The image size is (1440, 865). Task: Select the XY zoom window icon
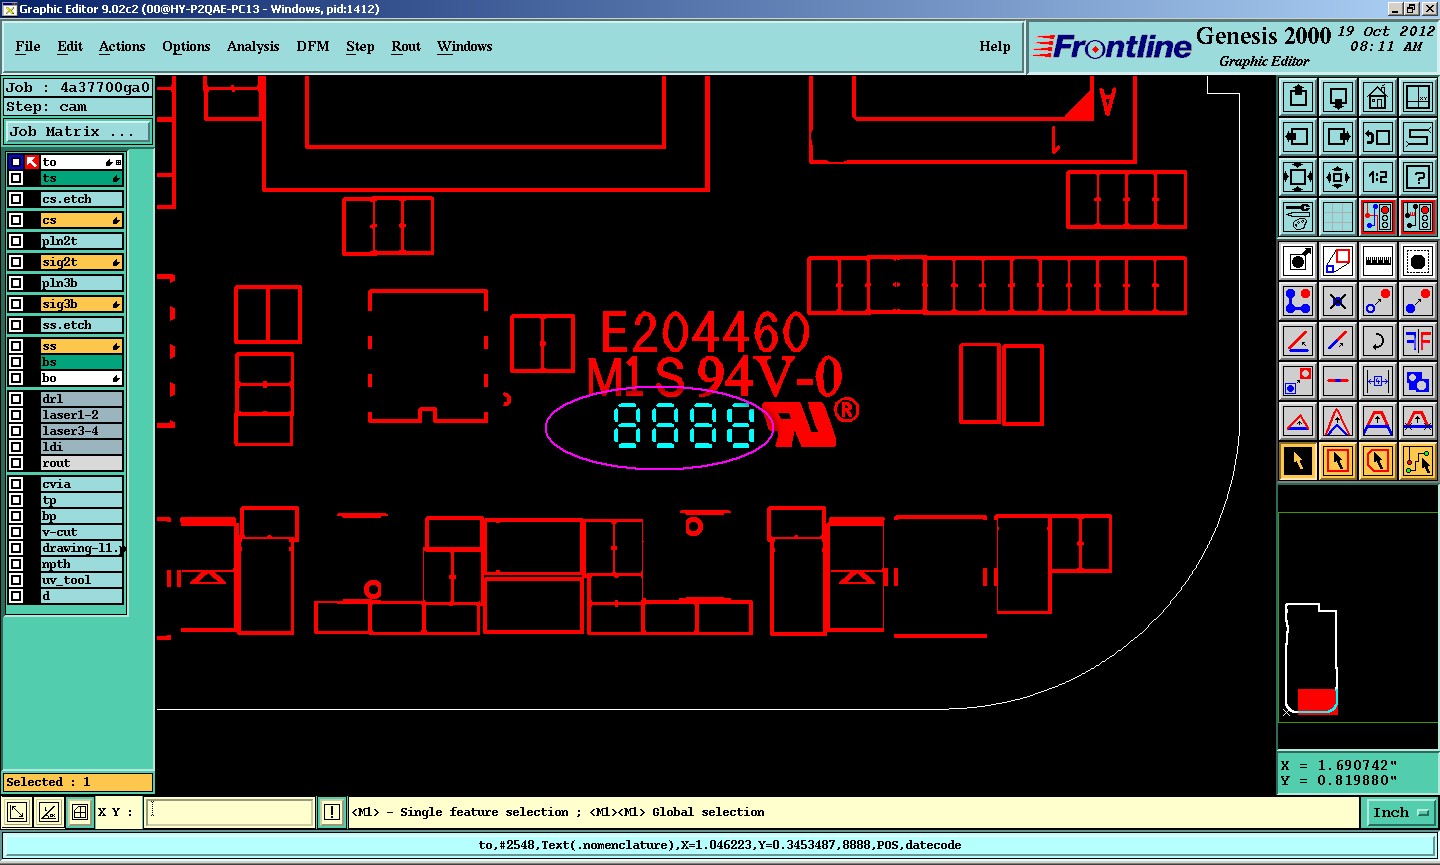(1418, 97)
